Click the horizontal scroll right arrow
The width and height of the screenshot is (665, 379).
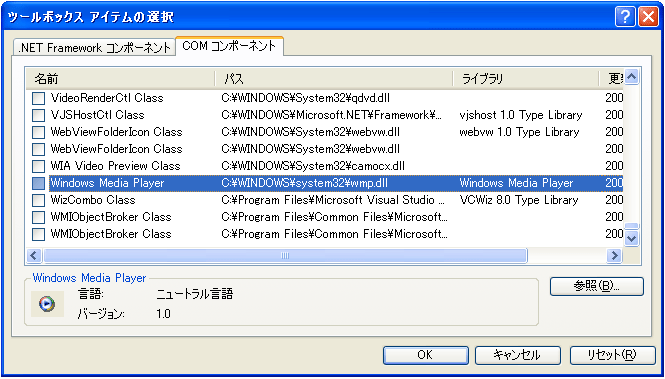click(x=614, y=255)
